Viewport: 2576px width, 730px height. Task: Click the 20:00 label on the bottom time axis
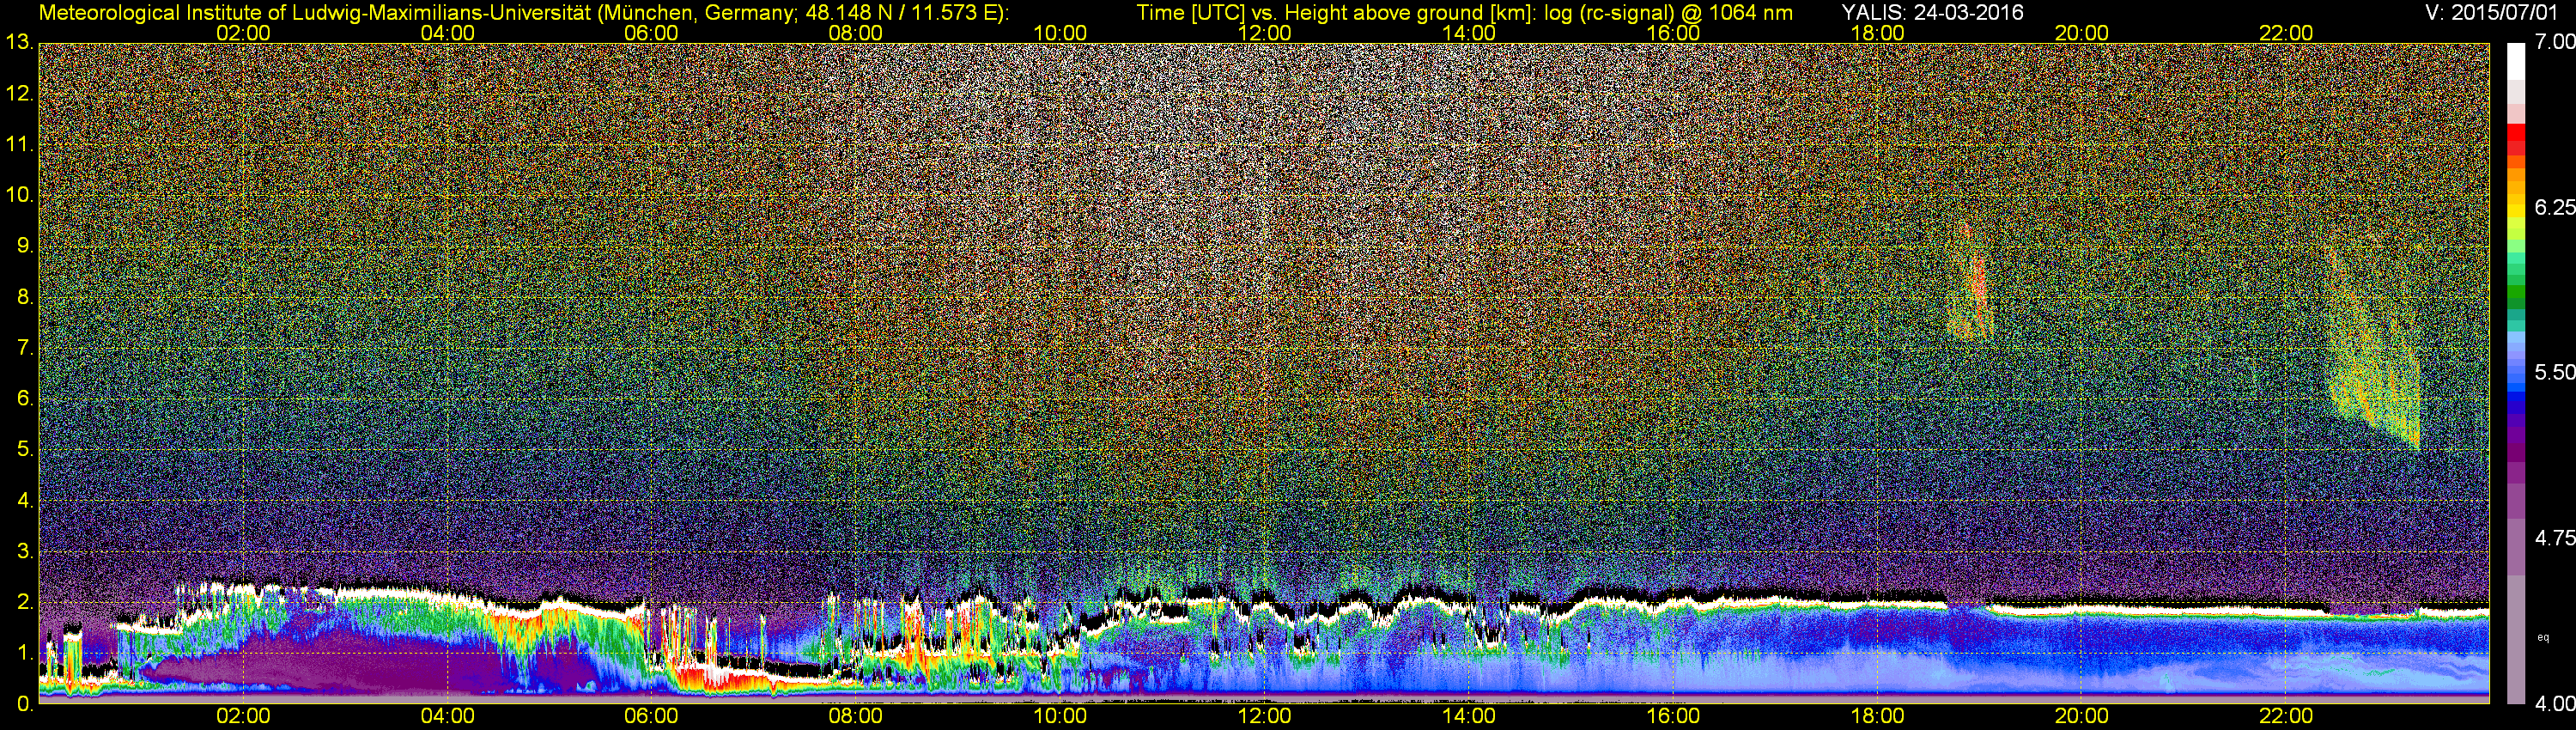(x=2081, y=716)
